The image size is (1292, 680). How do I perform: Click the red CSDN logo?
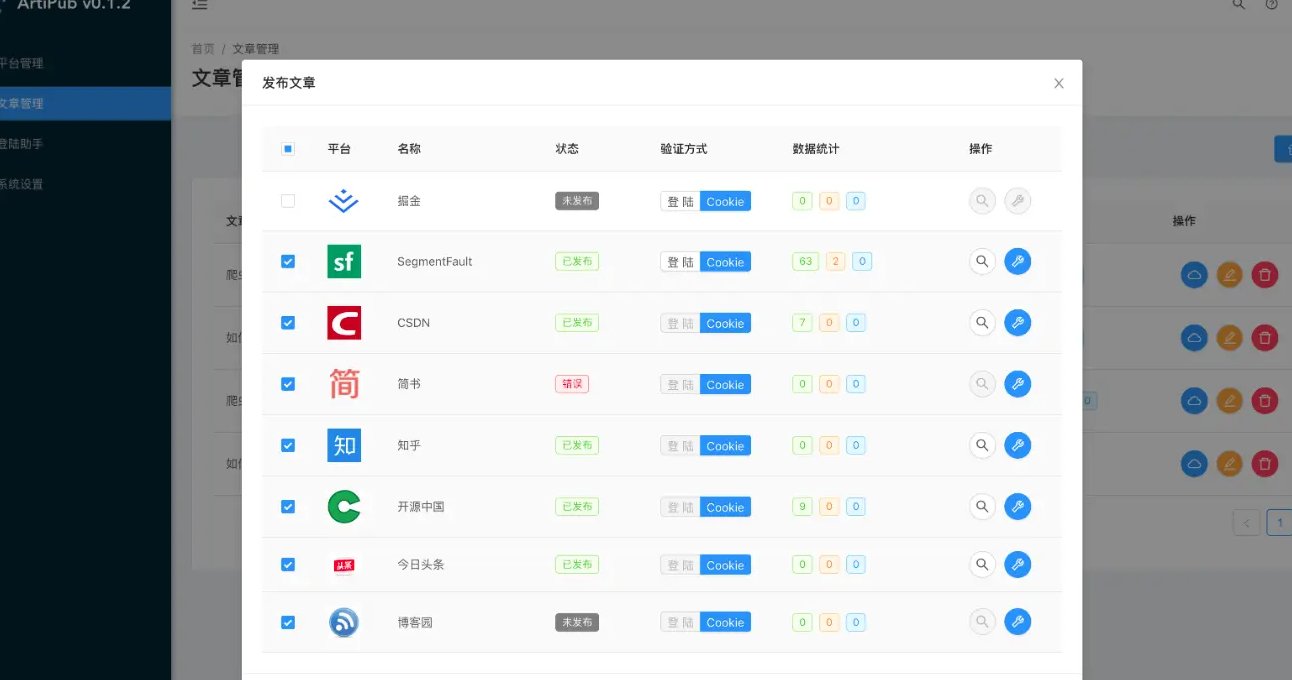[x=344, y=323]
